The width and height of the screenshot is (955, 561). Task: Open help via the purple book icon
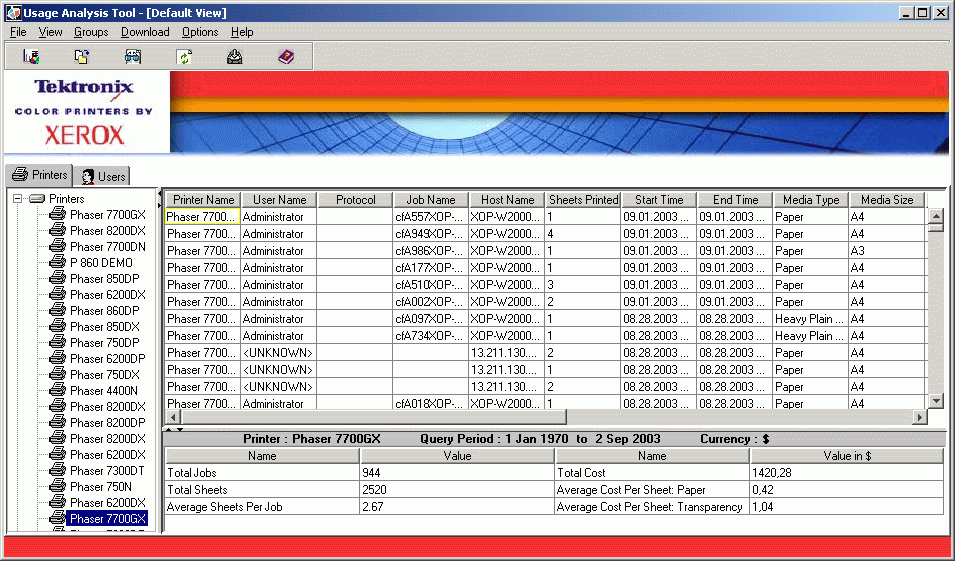286,57
